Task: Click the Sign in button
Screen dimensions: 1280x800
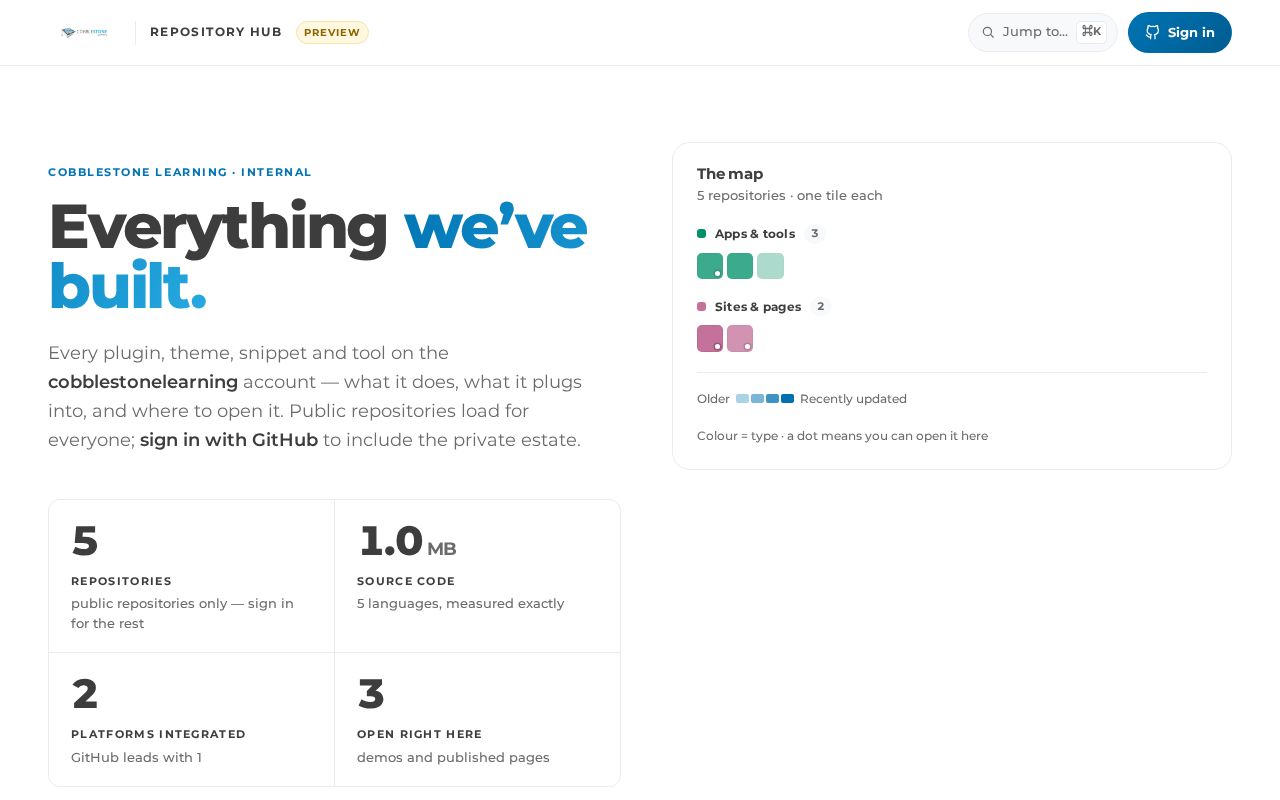Action: point(1180,32)
